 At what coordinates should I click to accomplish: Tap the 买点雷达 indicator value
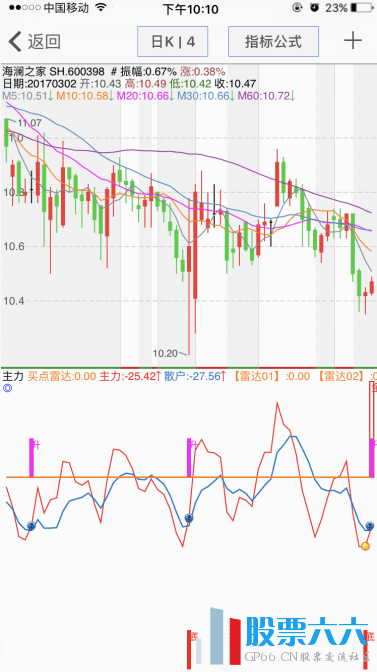pyautogui.click(x=62, y=377)
